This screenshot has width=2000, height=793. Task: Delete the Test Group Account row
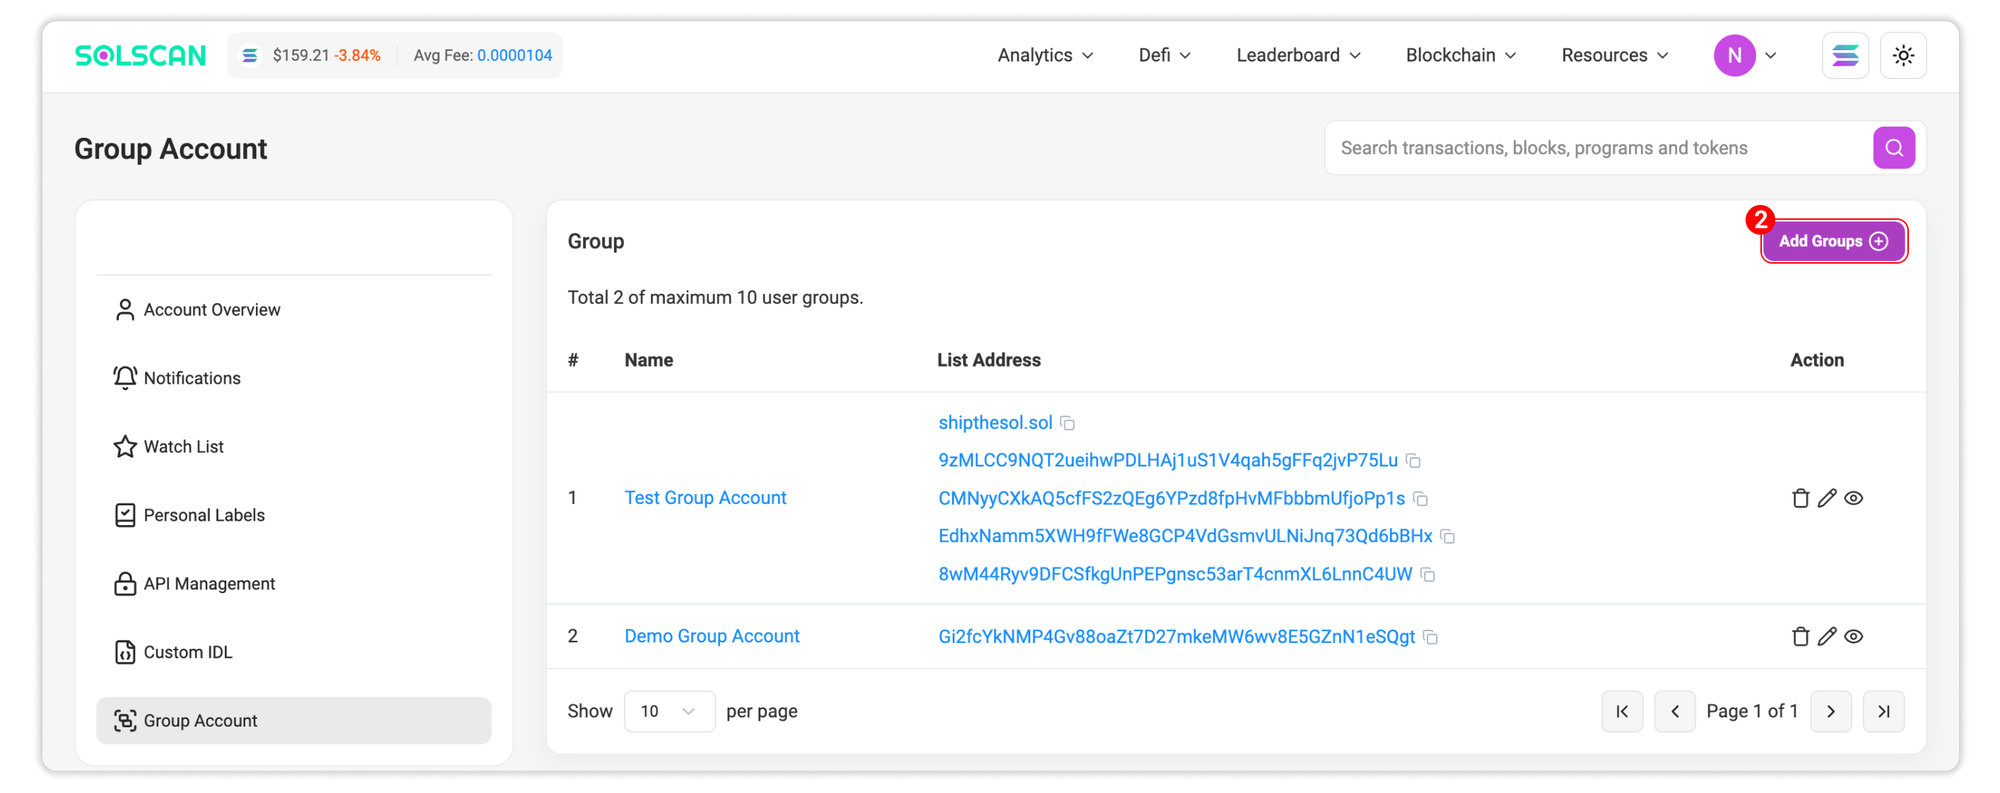[1800, 498]
